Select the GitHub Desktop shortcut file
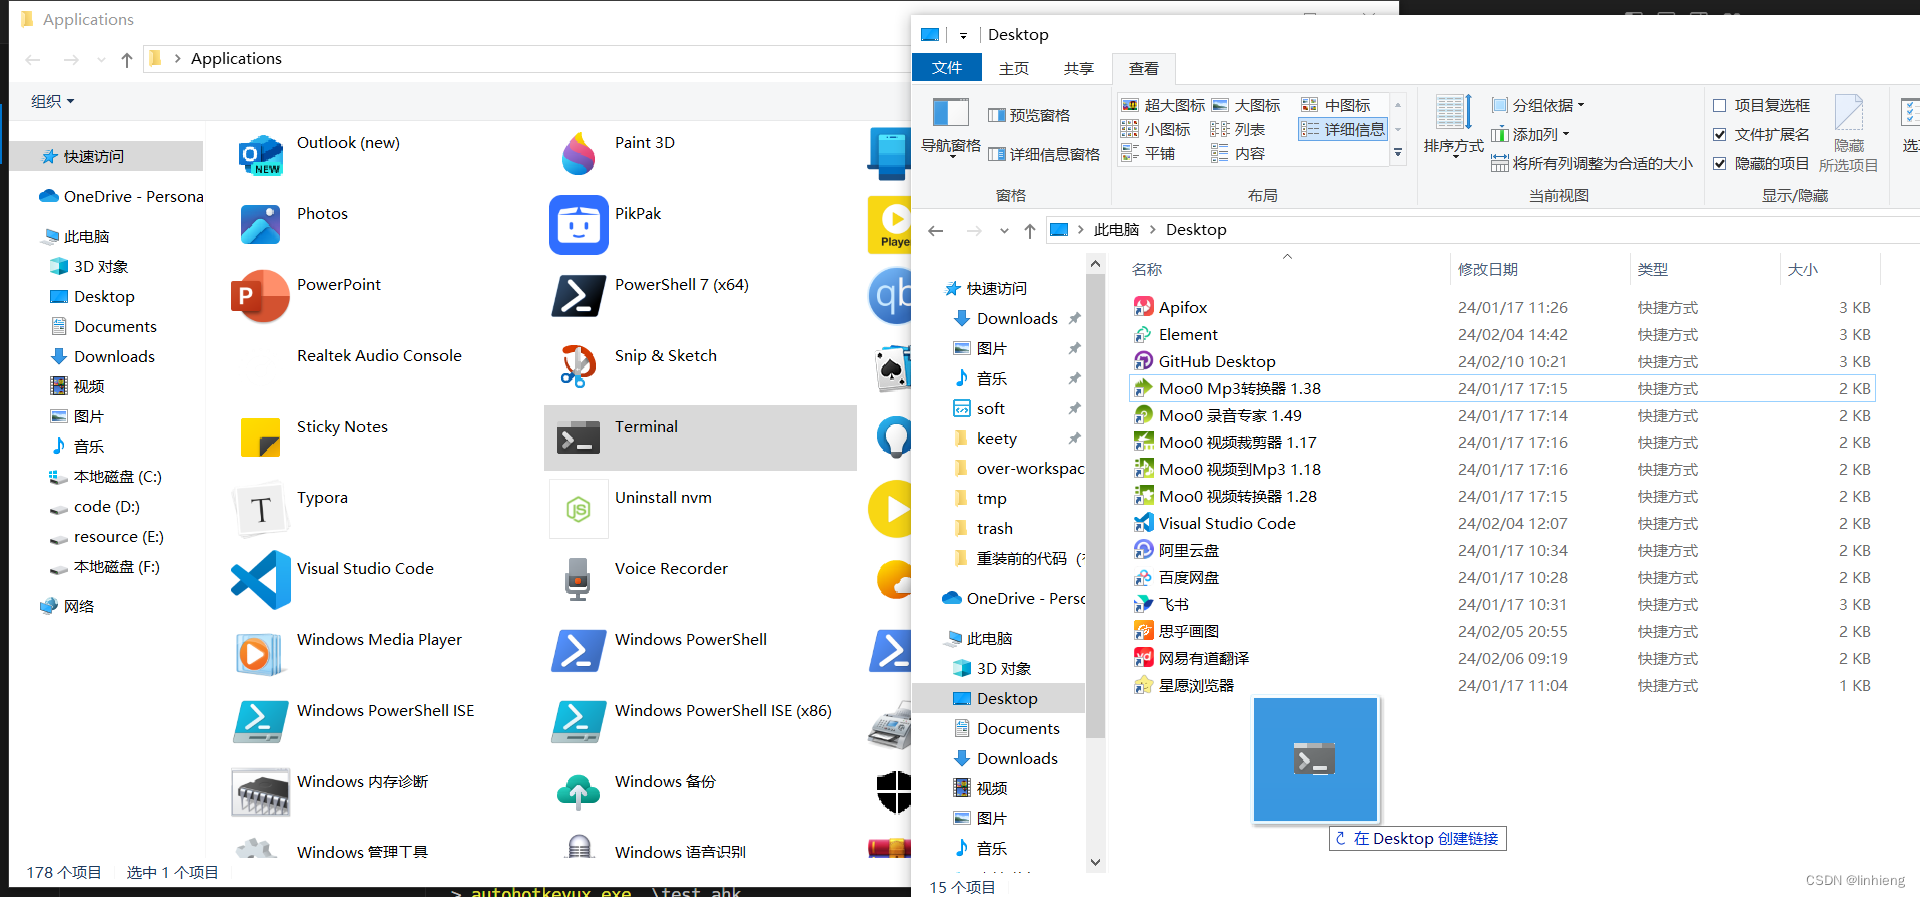The width and height of the screenshot is (1920, 897). (x=1217, y=361)
